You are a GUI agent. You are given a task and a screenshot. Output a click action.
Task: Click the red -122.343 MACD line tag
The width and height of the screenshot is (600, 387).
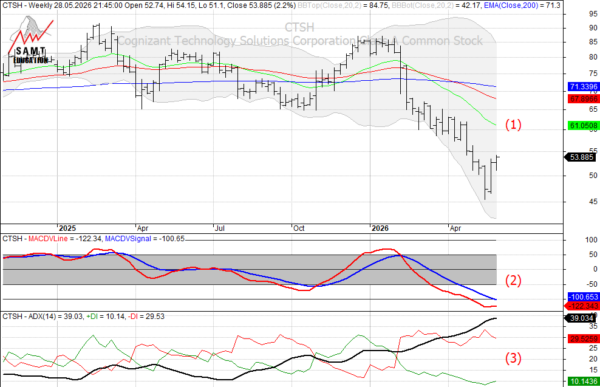(582, 306)
